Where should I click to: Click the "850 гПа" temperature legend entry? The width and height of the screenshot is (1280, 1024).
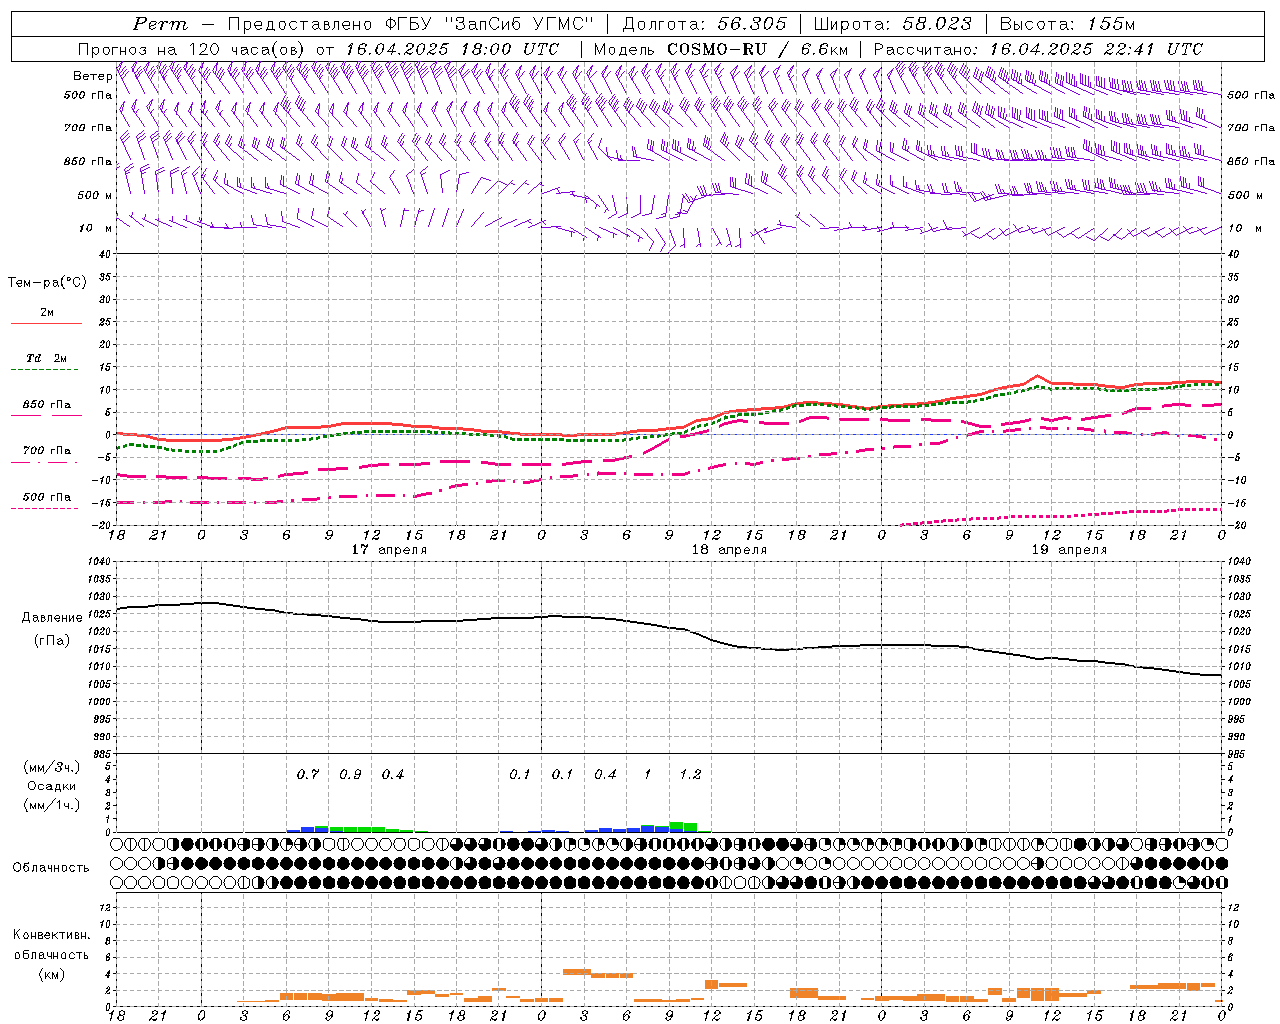tap(46, 405)
